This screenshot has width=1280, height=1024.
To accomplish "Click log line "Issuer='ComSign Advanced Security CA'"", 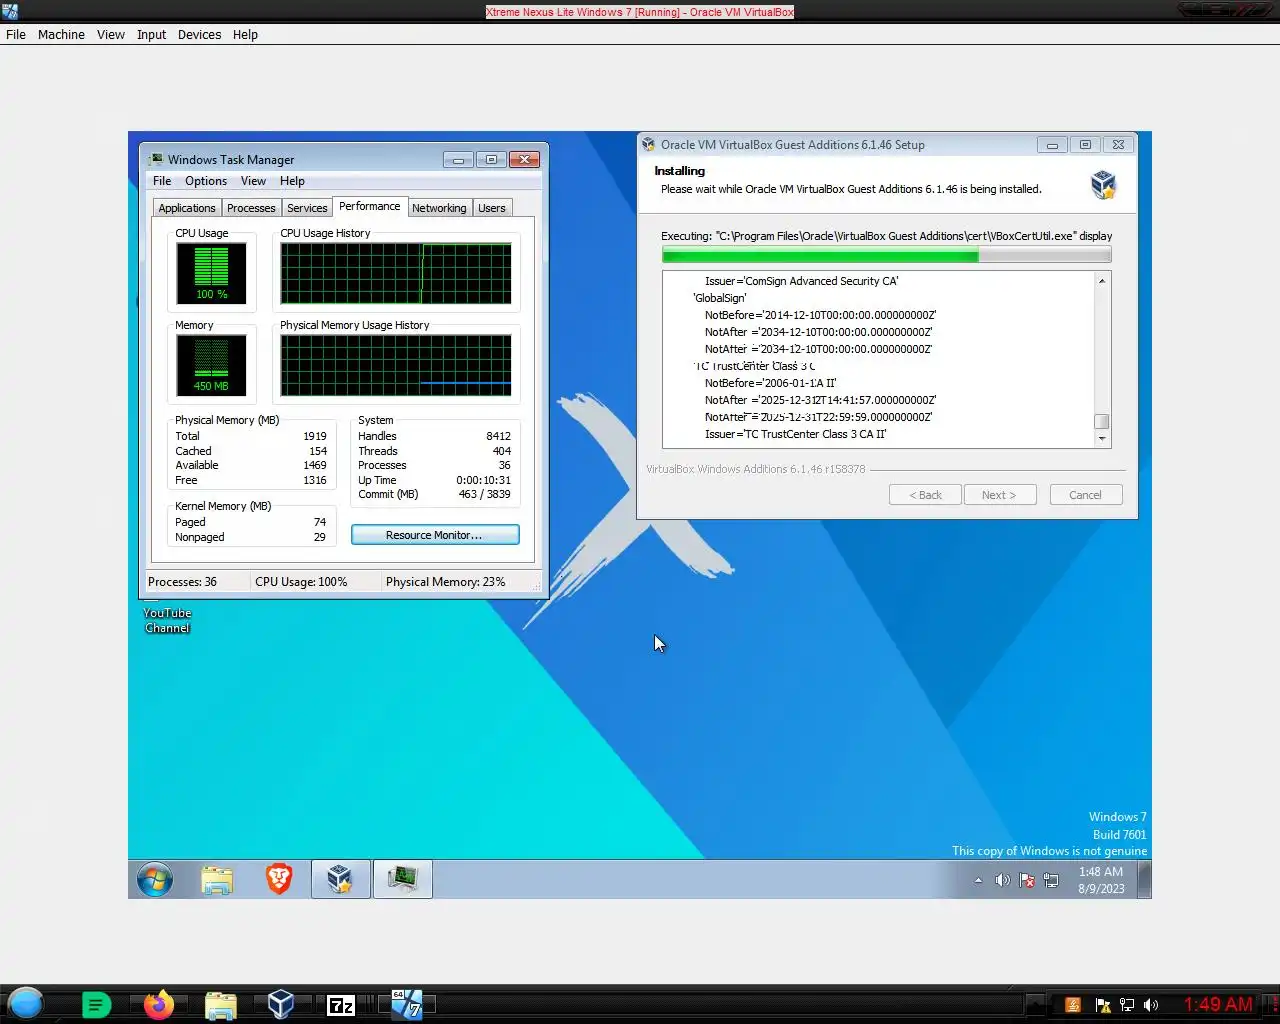I will [x=801, y=281].
